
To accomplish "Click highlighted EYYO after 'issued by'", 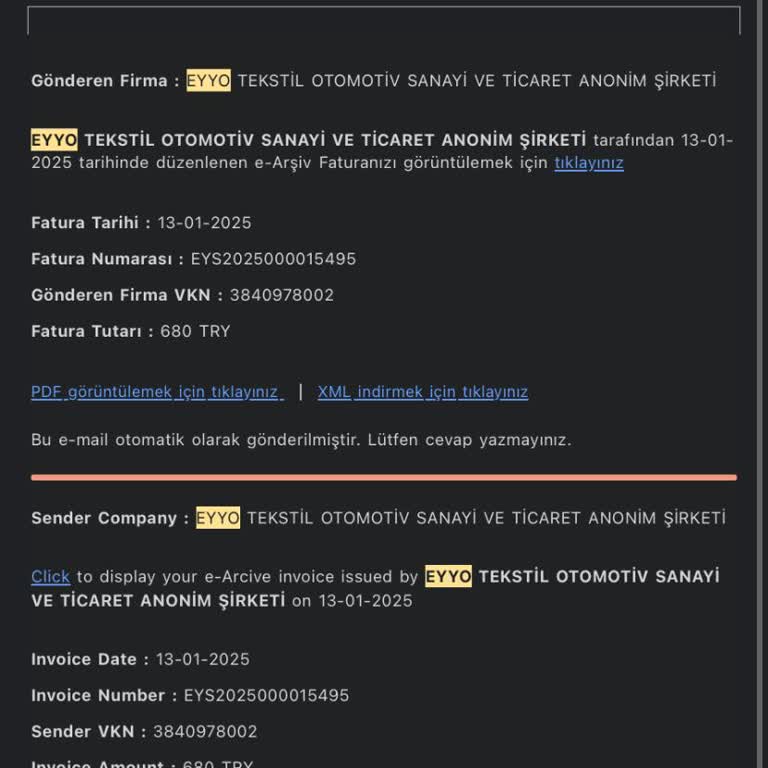I will point(448,576).
